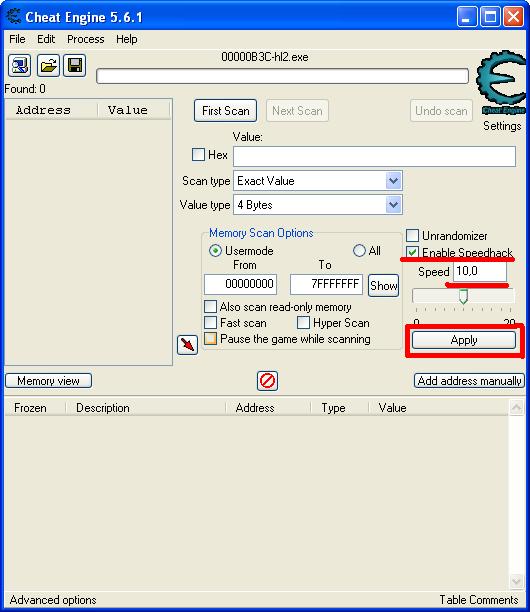Click Add address manually
The width and height of the screenshot is (530, 612).
pos(469,381)
